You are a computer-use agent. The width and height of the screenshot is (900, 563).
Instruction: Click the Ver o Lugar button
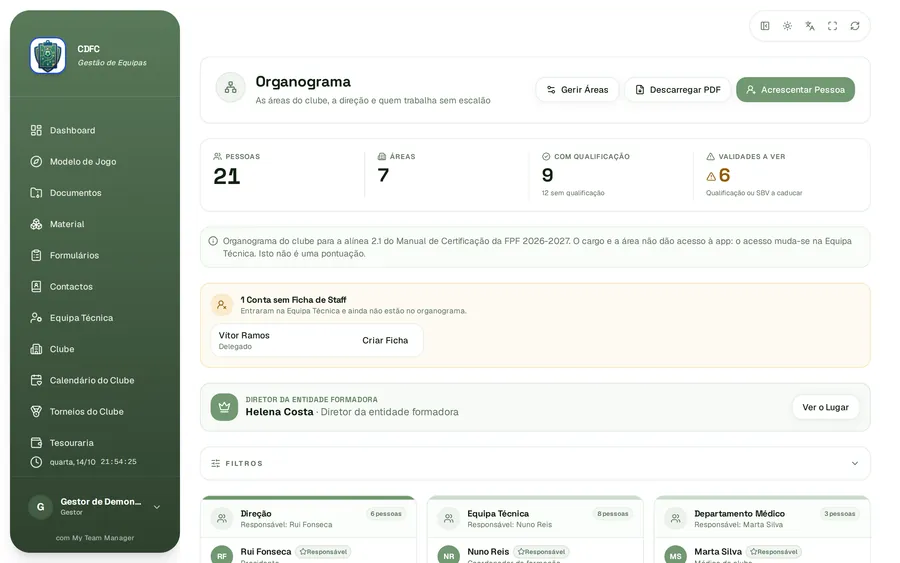tap(825, 407)
